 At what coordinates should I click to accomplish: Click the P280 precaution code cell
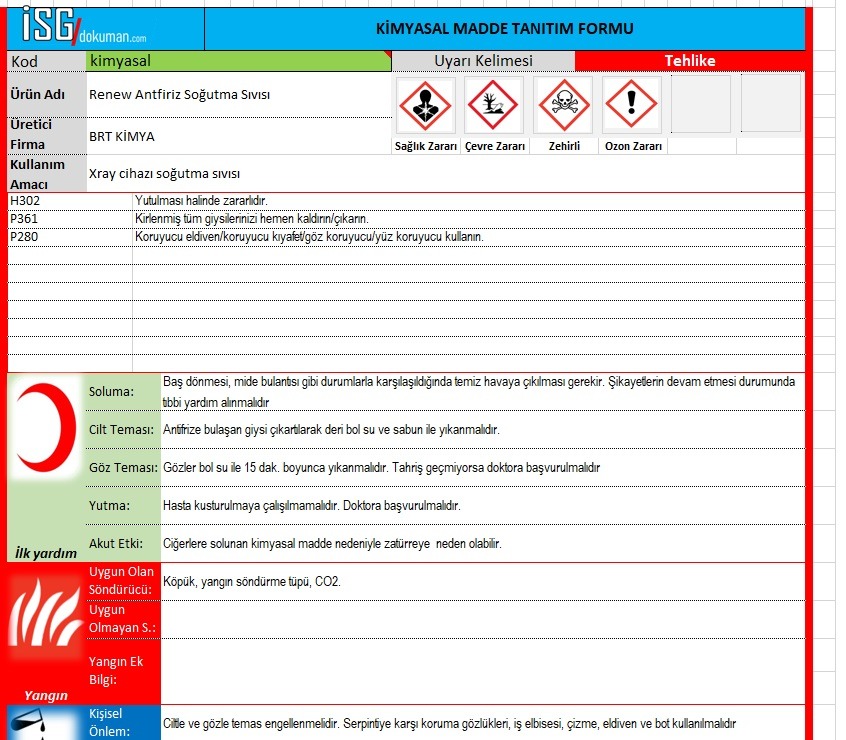click(70, 237)
